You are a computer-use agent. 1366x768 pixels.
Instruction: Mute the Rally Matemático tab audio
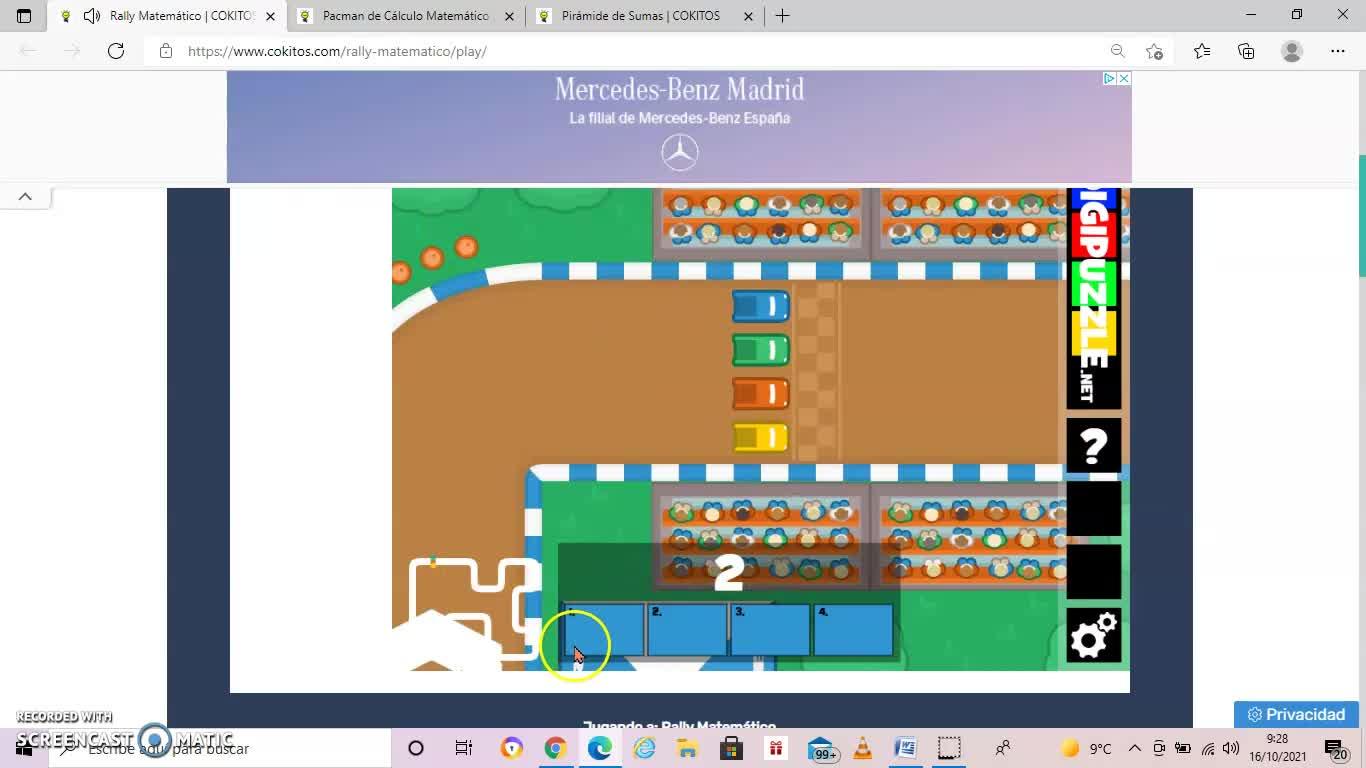[92, 16]
